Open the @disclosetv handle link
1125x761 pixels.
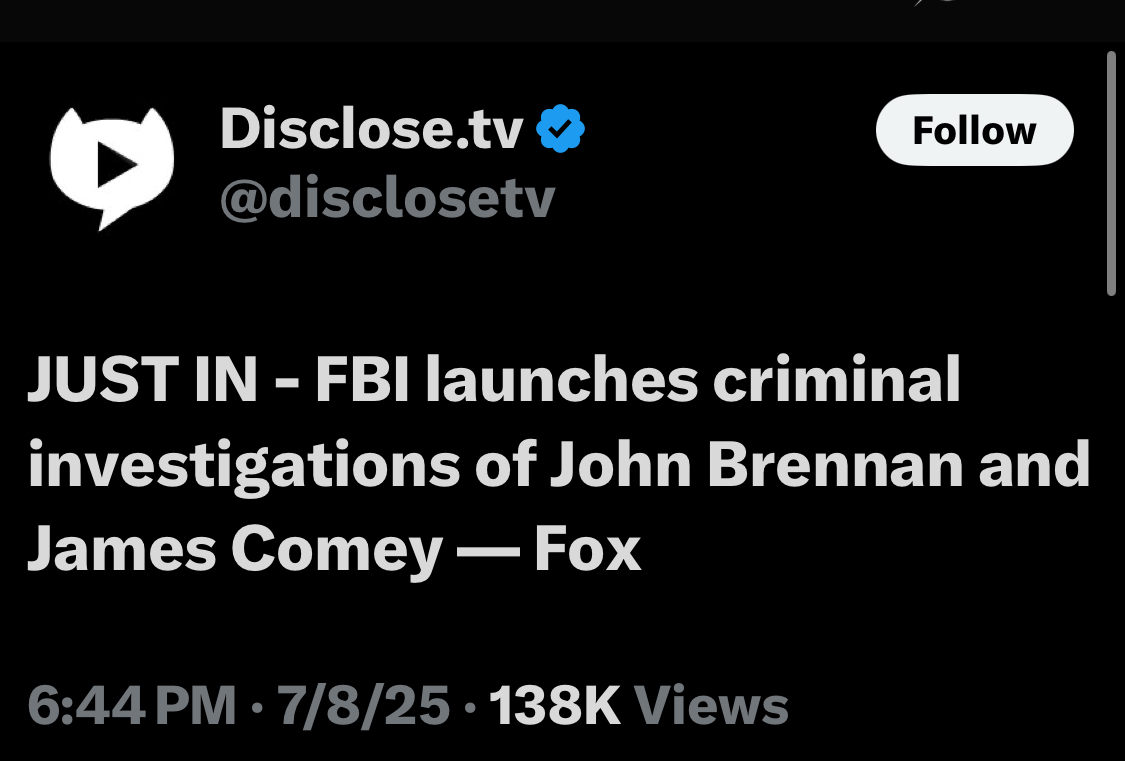387,198
